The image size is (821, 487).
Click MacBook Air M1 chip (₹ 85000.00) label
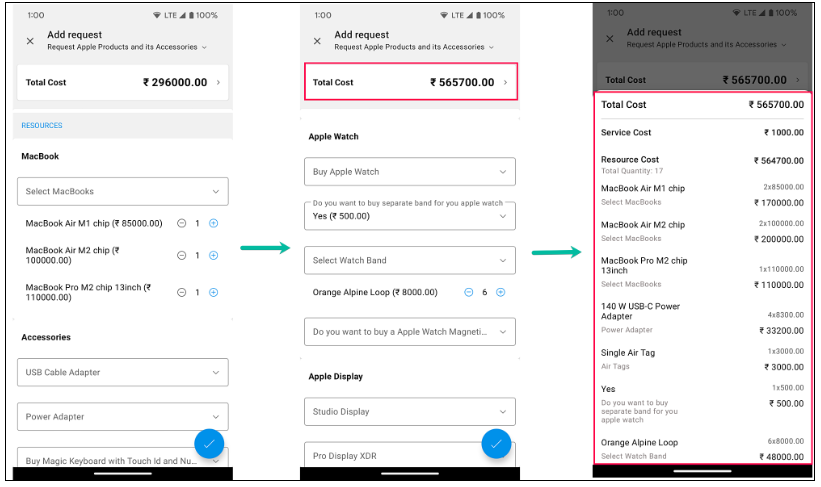tap(94, 223)
